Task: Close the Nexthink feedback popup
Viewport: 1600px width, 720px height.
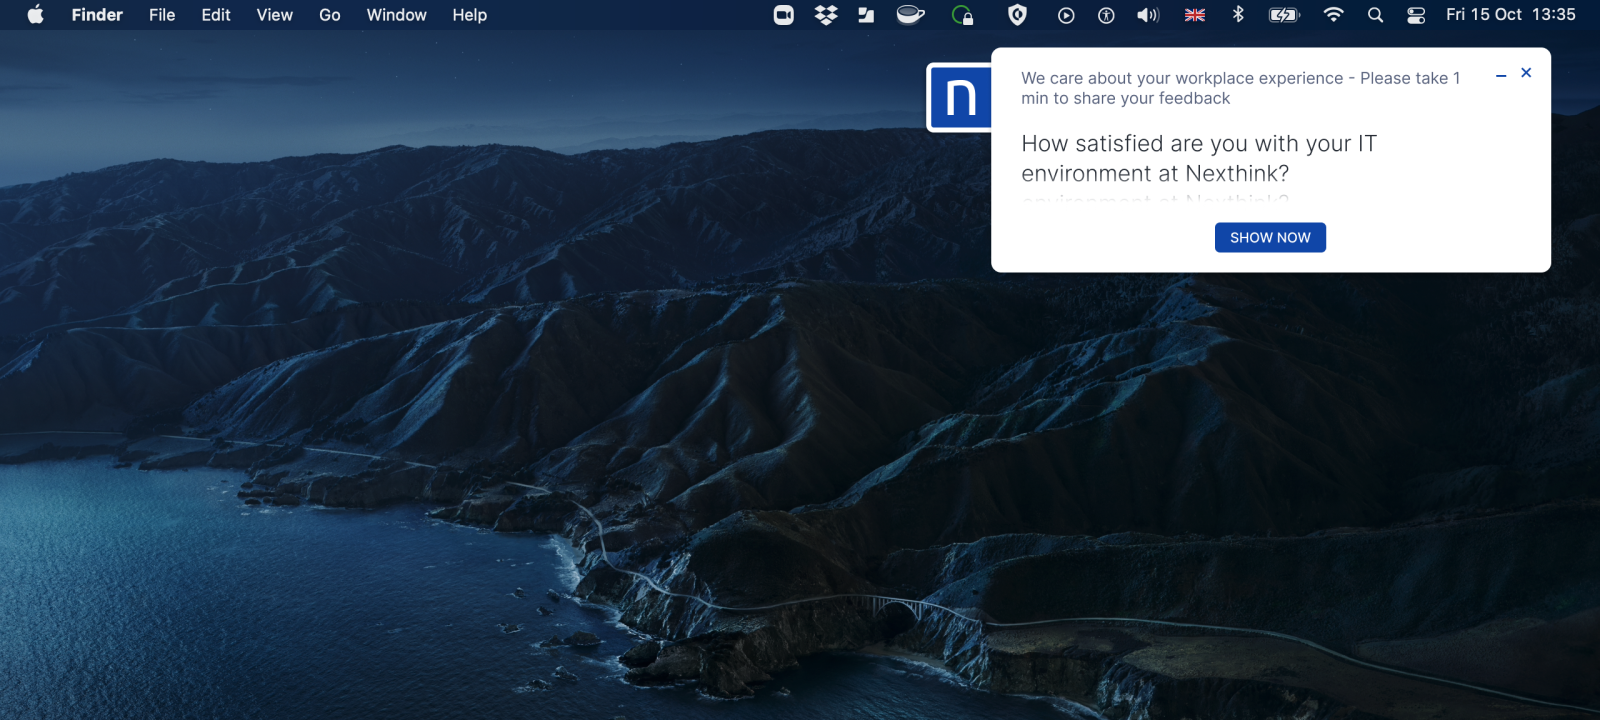Action: pyautogui.click(x=1526, y=73)
